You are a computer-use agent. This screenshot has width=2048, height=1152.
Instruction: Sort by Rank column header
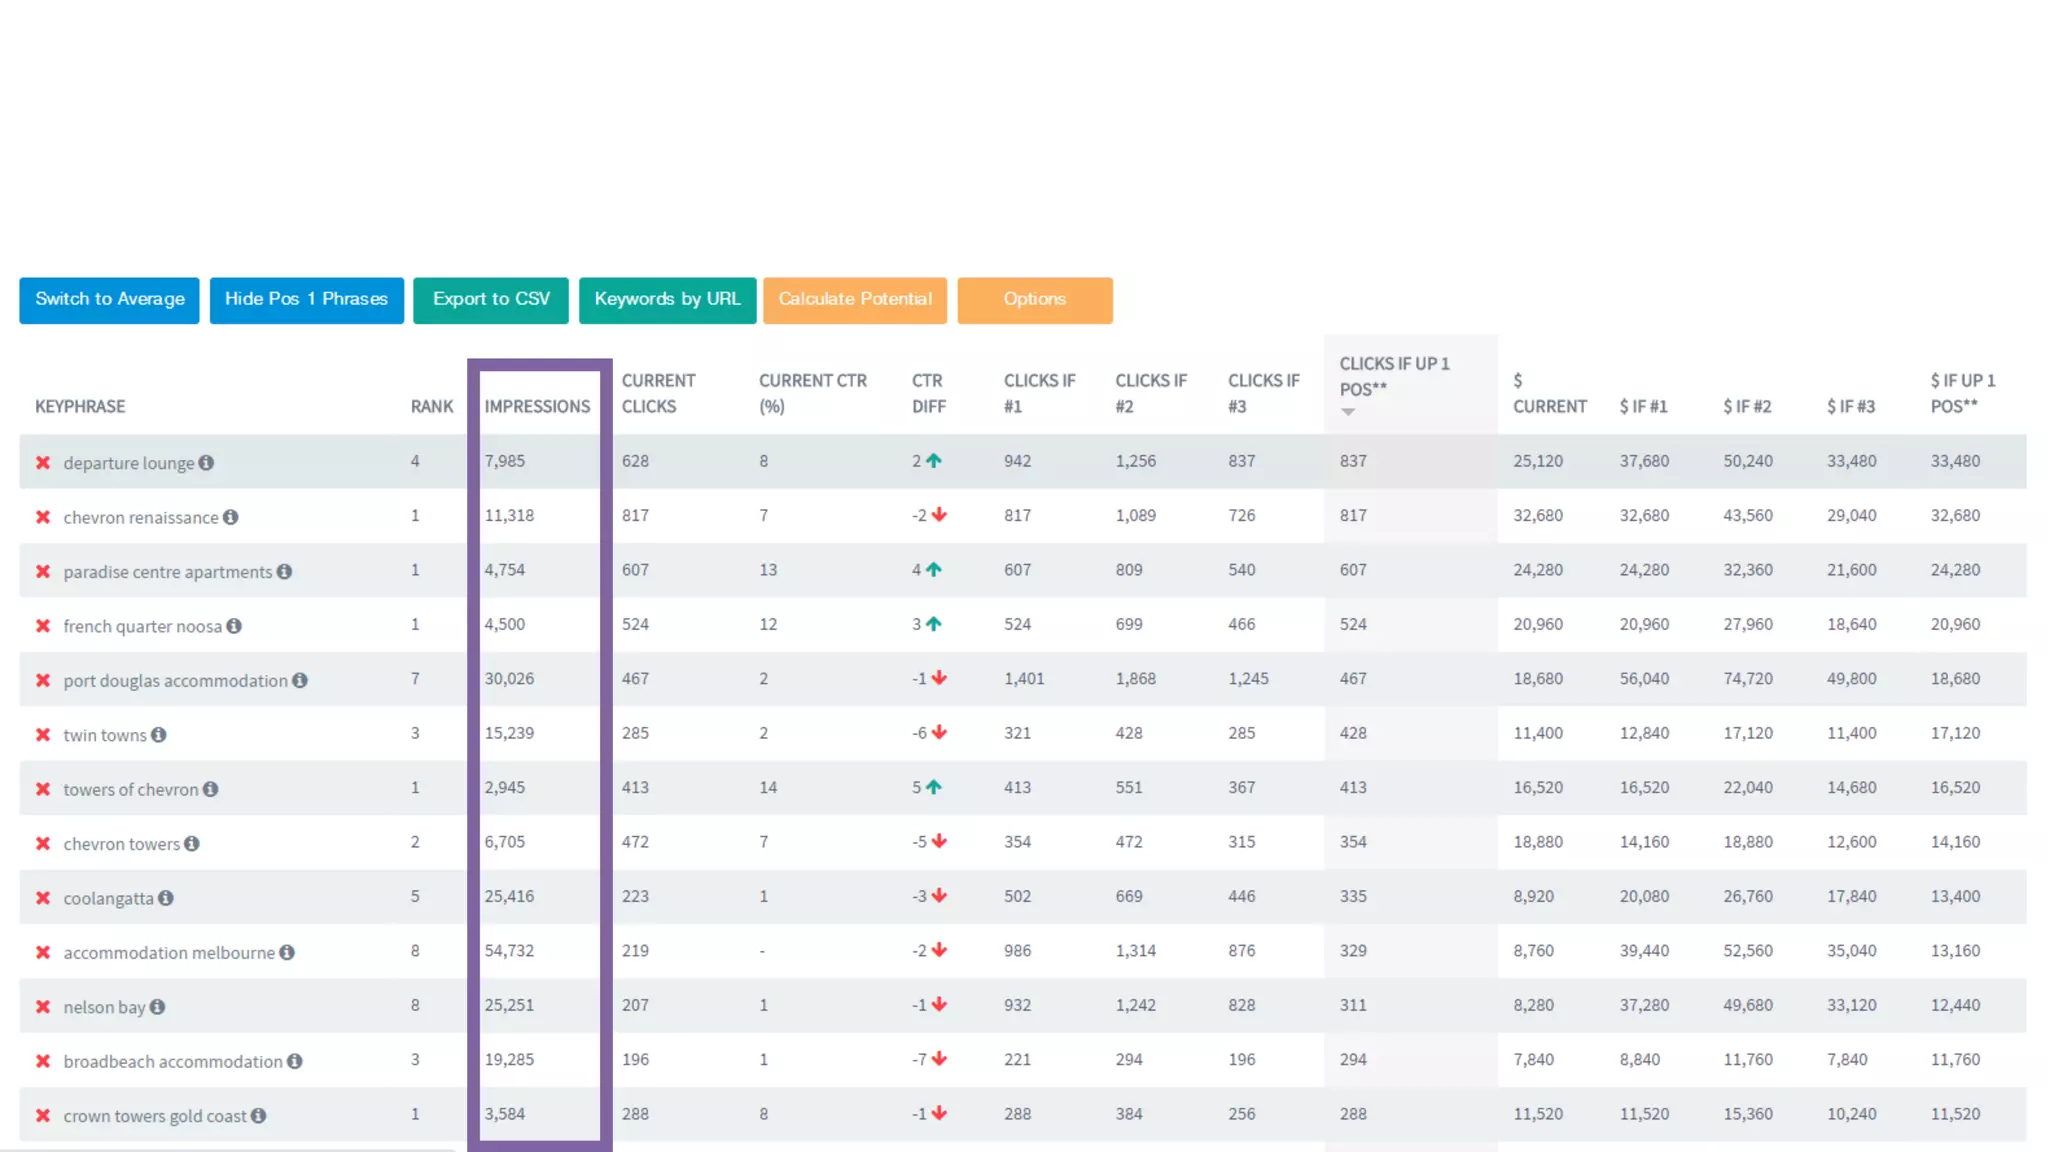pyautogui.click(x=431, y=406)
